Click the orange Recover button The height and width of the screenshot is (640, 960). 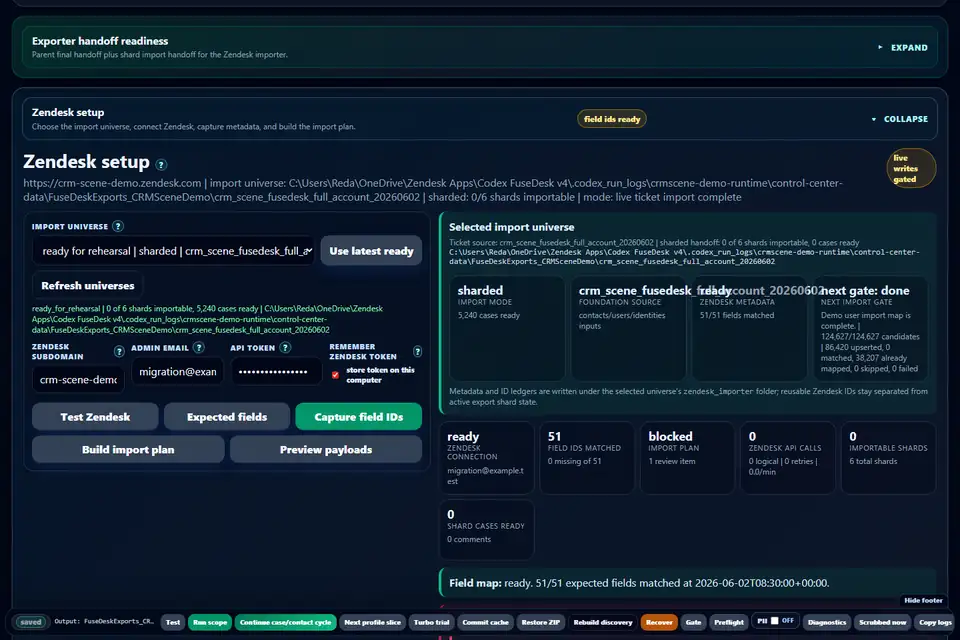pyautogui.click(x=659, y=622)
